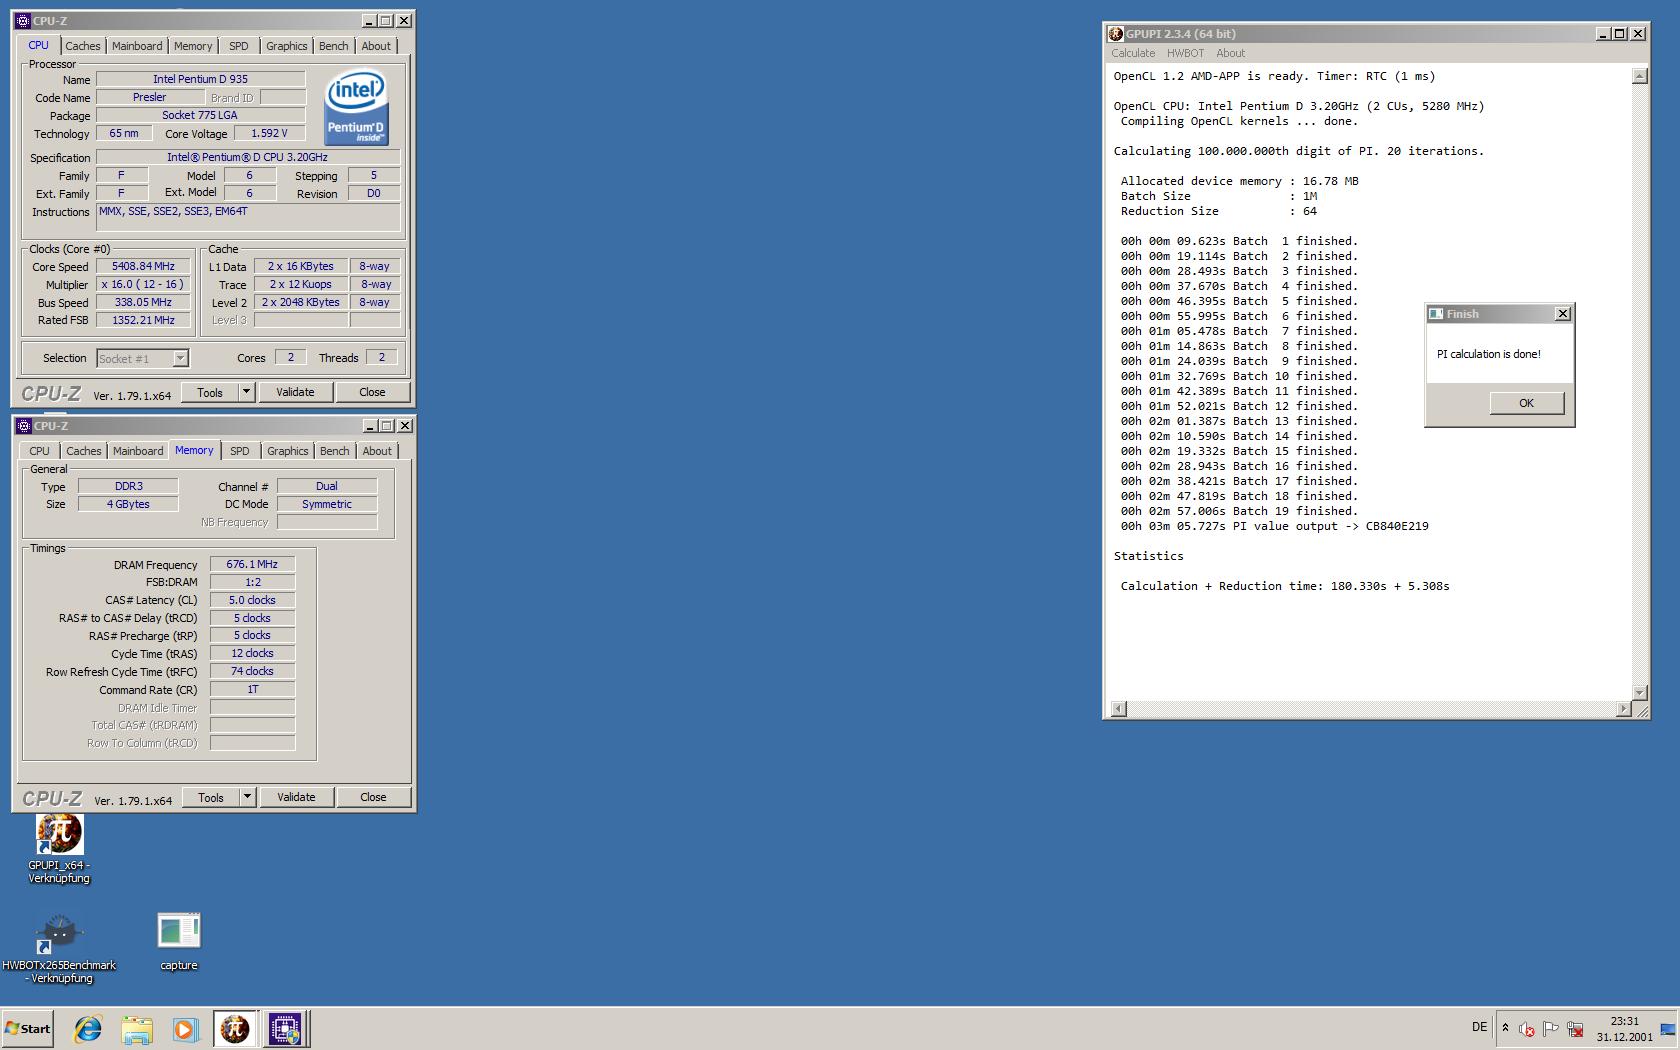Image resolution: width=1680 pixels, height=1050 pixels.
Task: Switch to Mainboard tab in upper CPU-Z
Action: (x=137, y=46)
